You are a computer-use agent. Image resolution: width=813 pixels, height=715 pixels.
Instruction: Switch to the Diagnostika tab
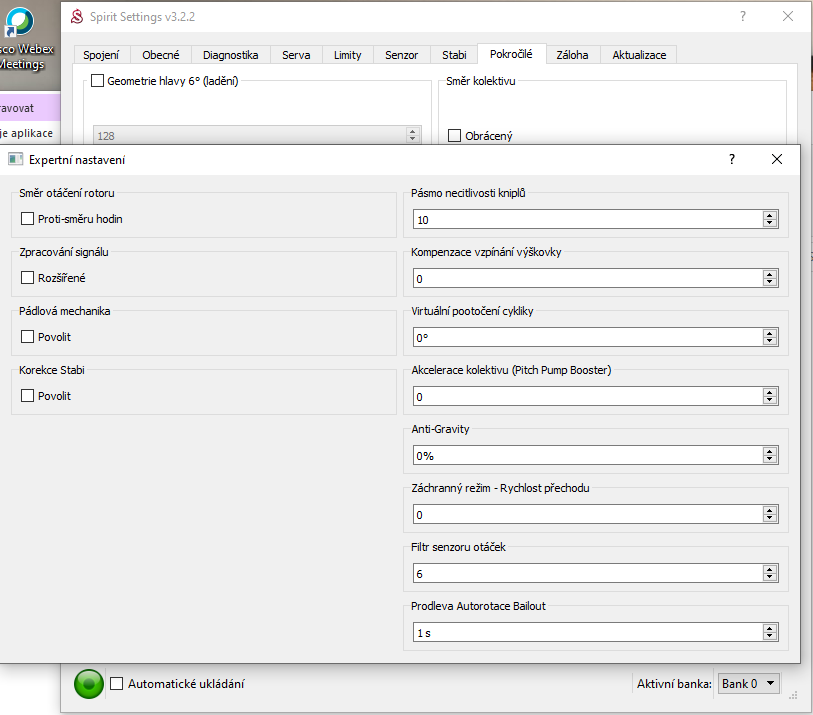pos(230,55)
